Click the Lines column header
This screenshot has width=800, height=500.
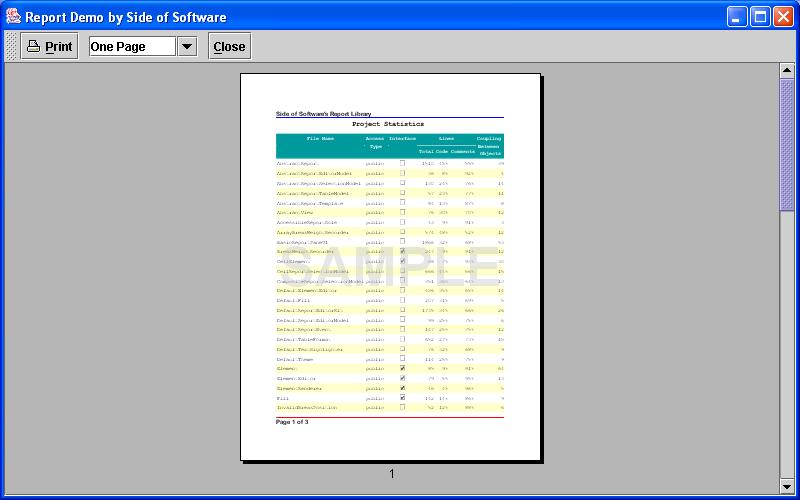pyautogui.click(x=446, y=139)
